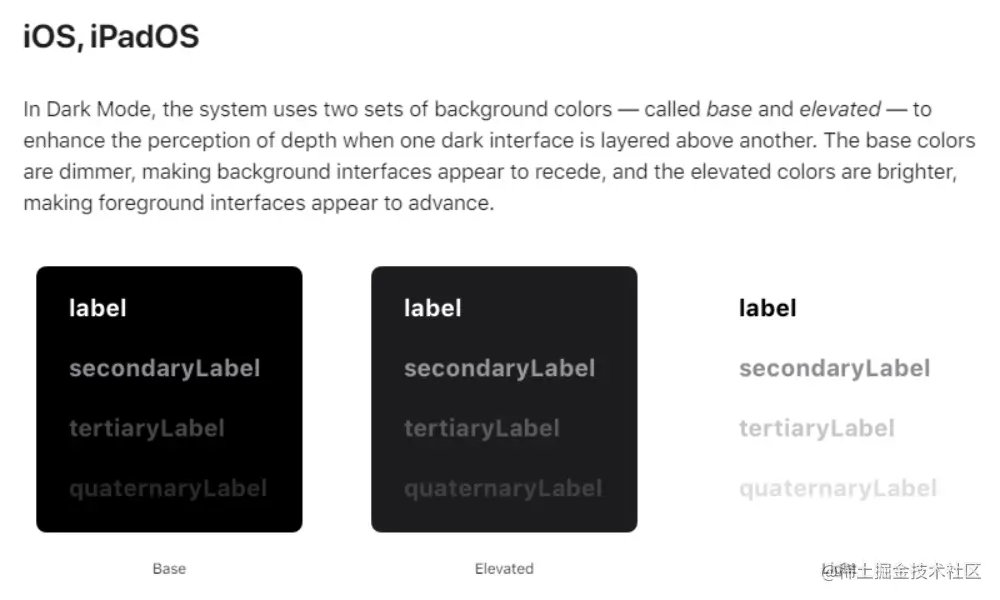Click the "Elevated" caption below the gray card

504,569
